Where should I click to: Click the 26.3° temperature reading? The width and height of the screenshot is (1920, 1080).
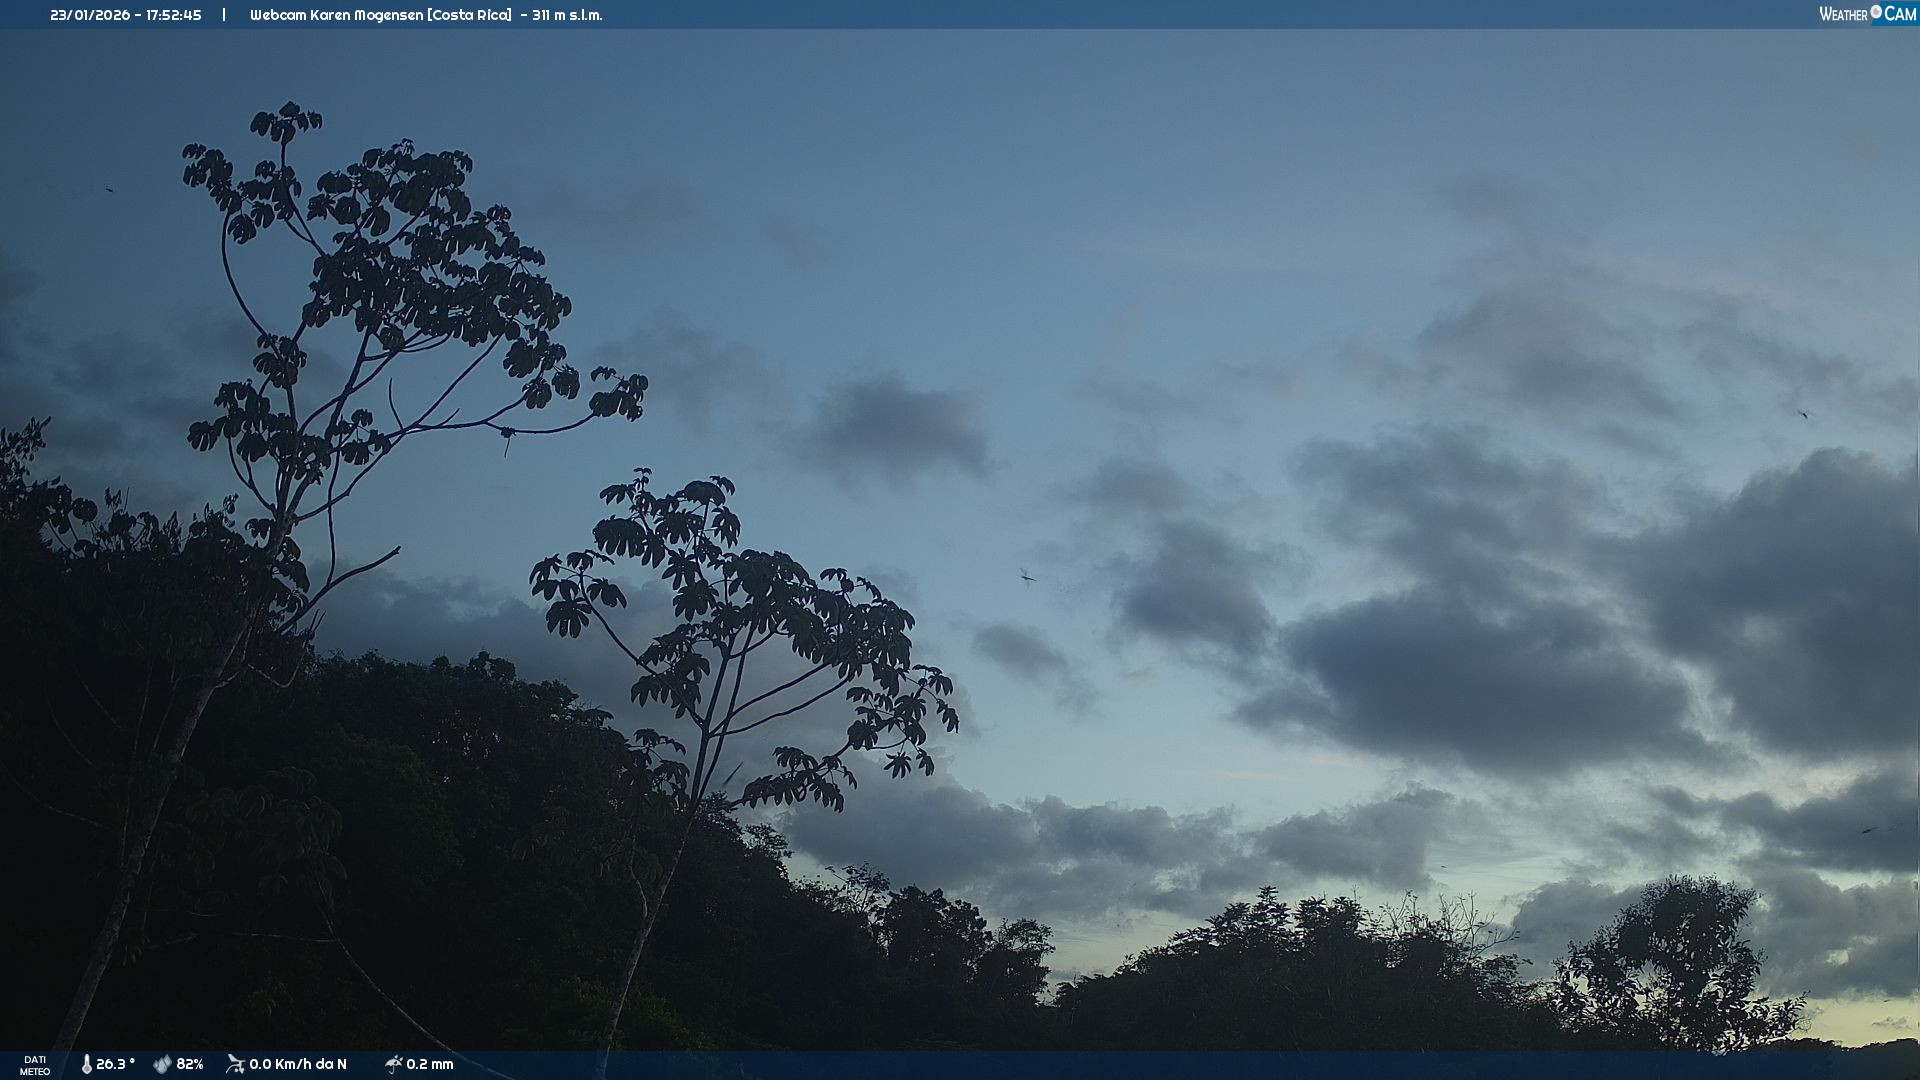115,1064
